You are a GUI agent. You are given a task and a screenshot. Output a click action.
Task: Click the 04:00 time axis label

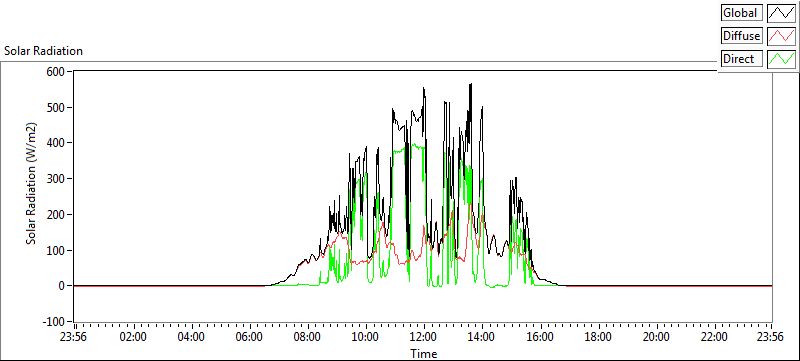(x=191, y=337)
